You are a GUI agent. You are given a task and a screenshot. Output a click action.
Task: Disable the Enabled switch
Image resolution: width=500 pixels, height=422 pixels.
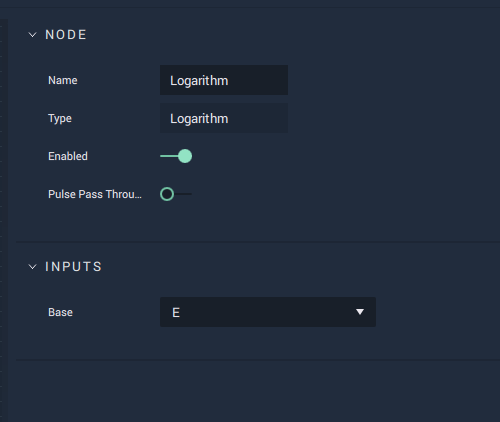(176, 156)
